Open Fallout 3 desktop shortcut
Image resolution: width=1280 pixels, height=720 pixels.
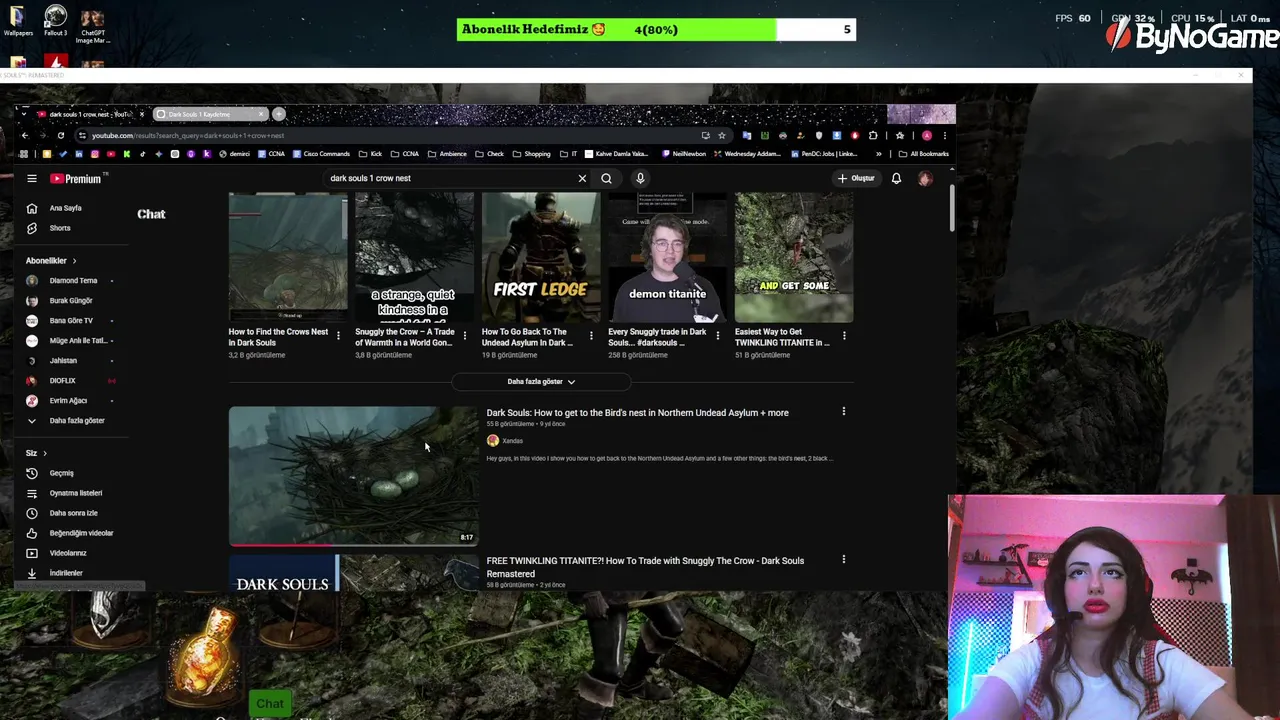coord(55,20)
